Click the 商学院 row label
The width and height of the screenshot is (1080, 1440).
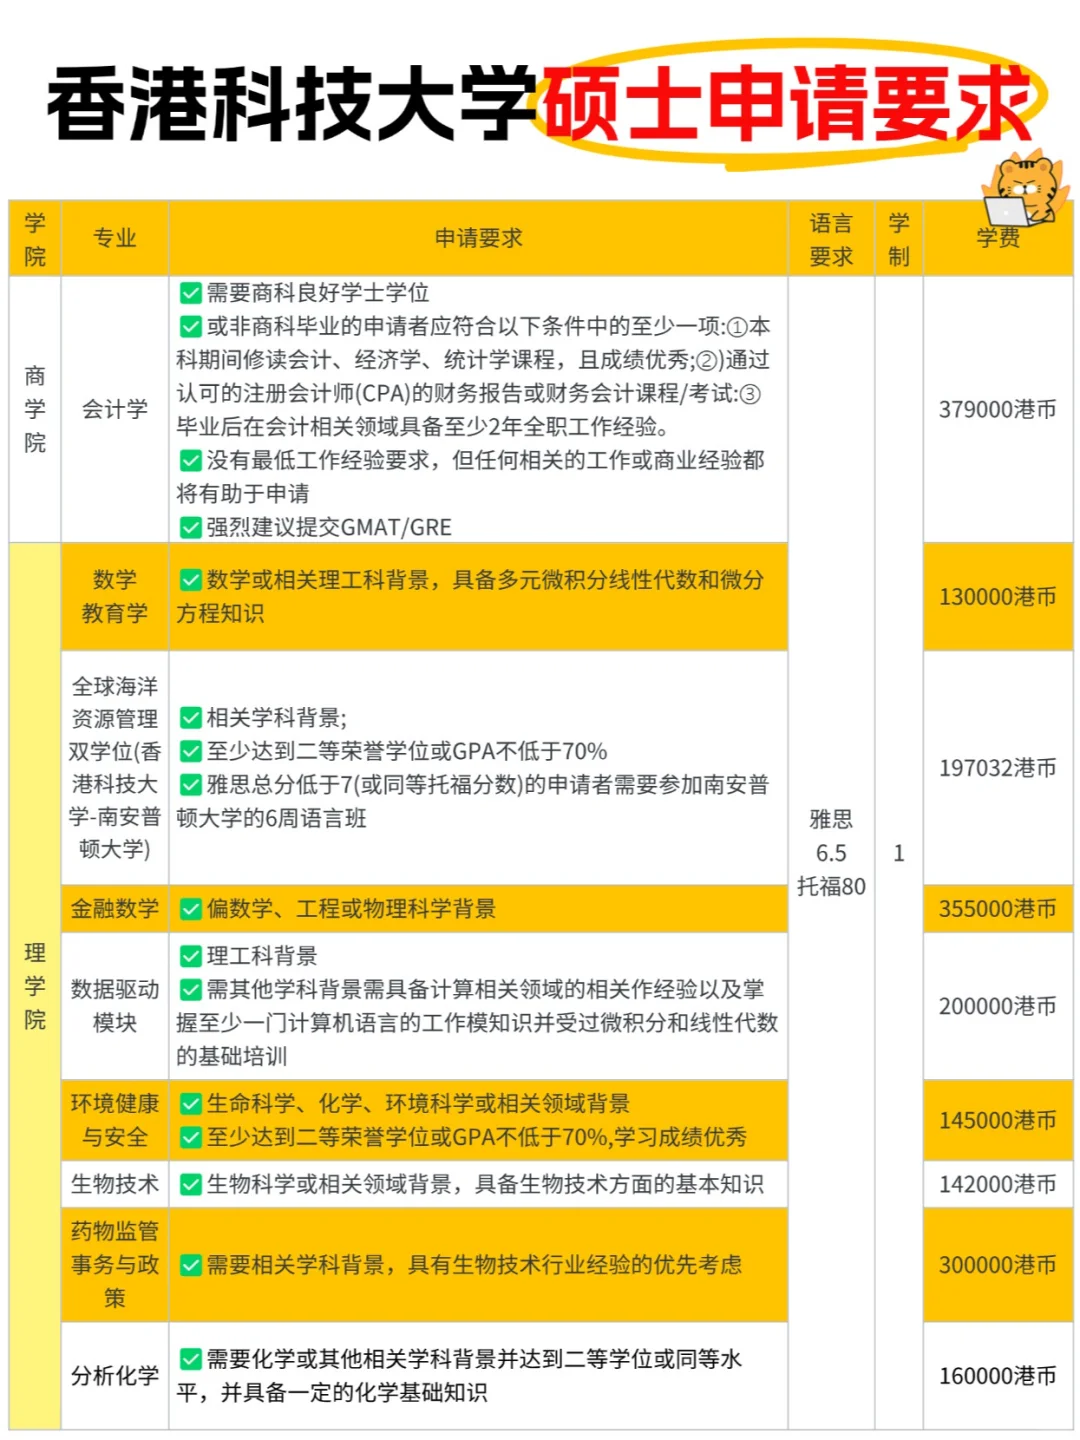(x=33, y=409)
